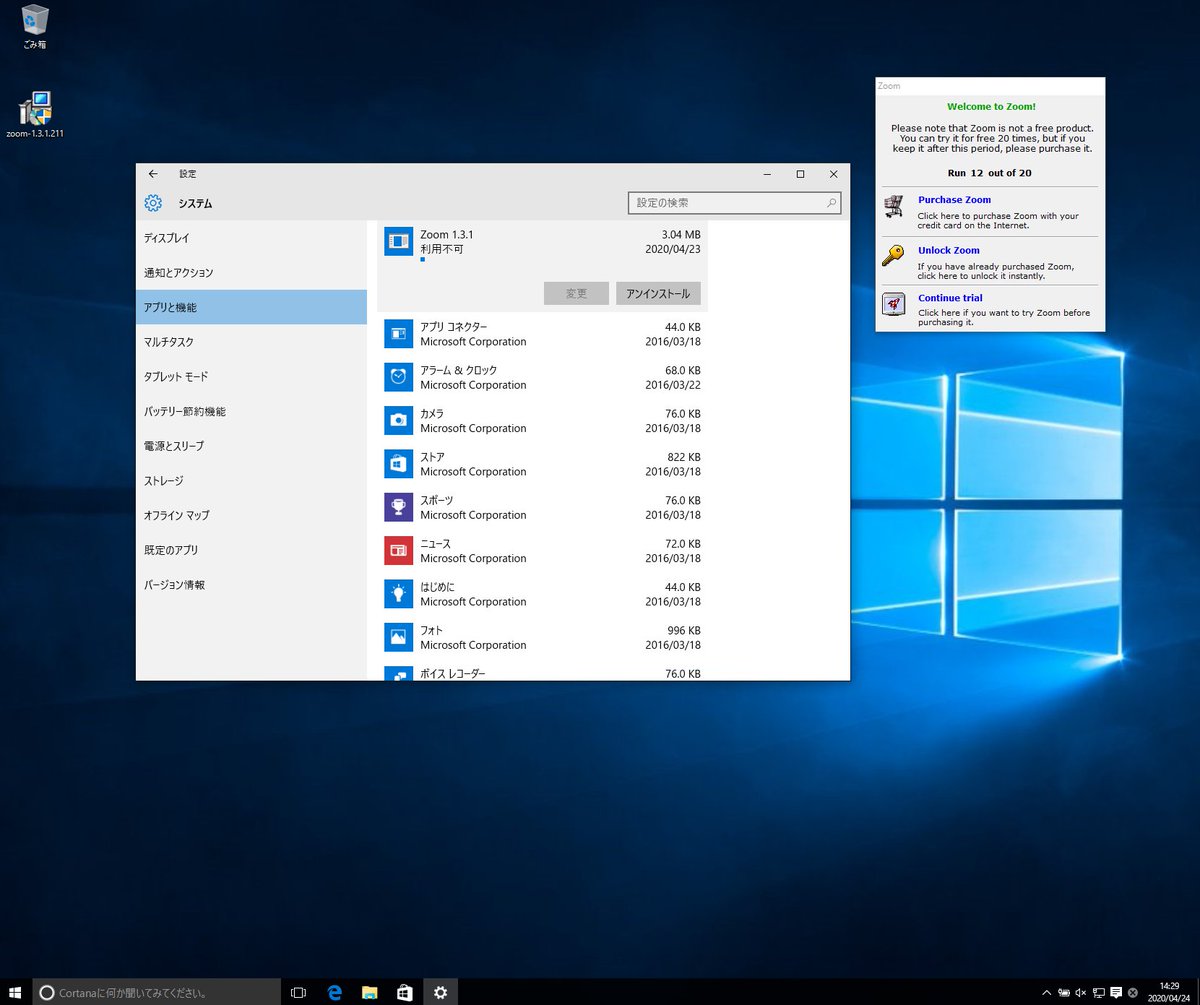Viewport: 1200px width, 1005px height.
Task: Select the カメラ app name text
Action: pyautogui.click(x=432, y=414)
